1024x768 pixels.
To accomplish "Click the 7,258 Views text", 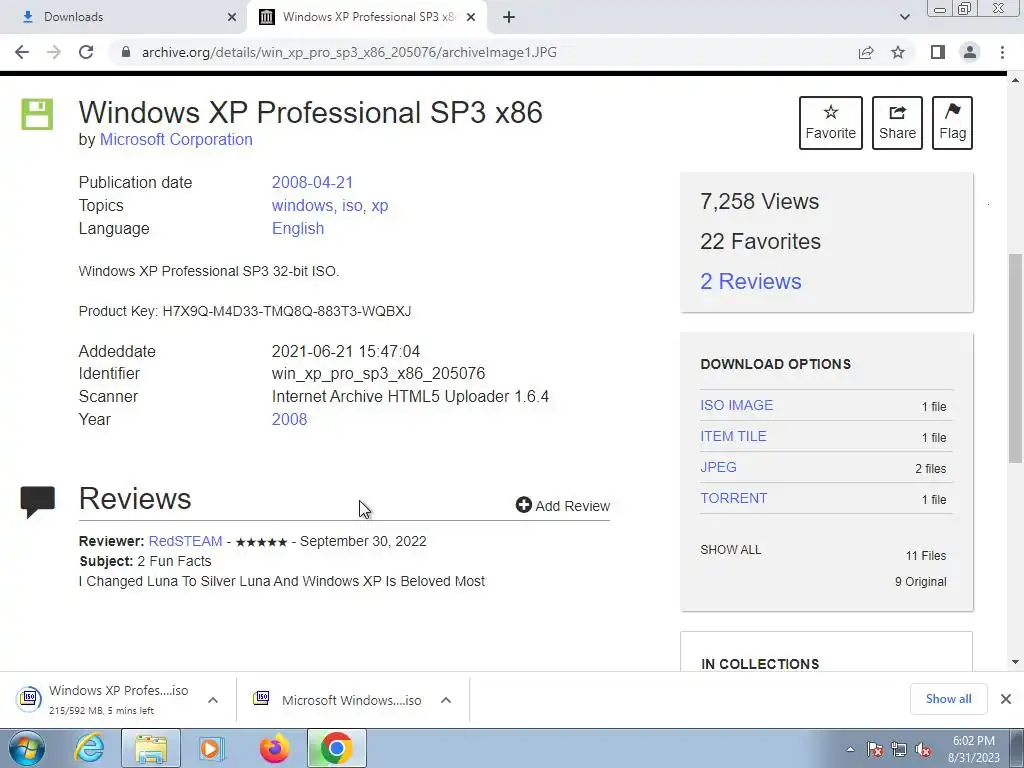I will 760,201.
